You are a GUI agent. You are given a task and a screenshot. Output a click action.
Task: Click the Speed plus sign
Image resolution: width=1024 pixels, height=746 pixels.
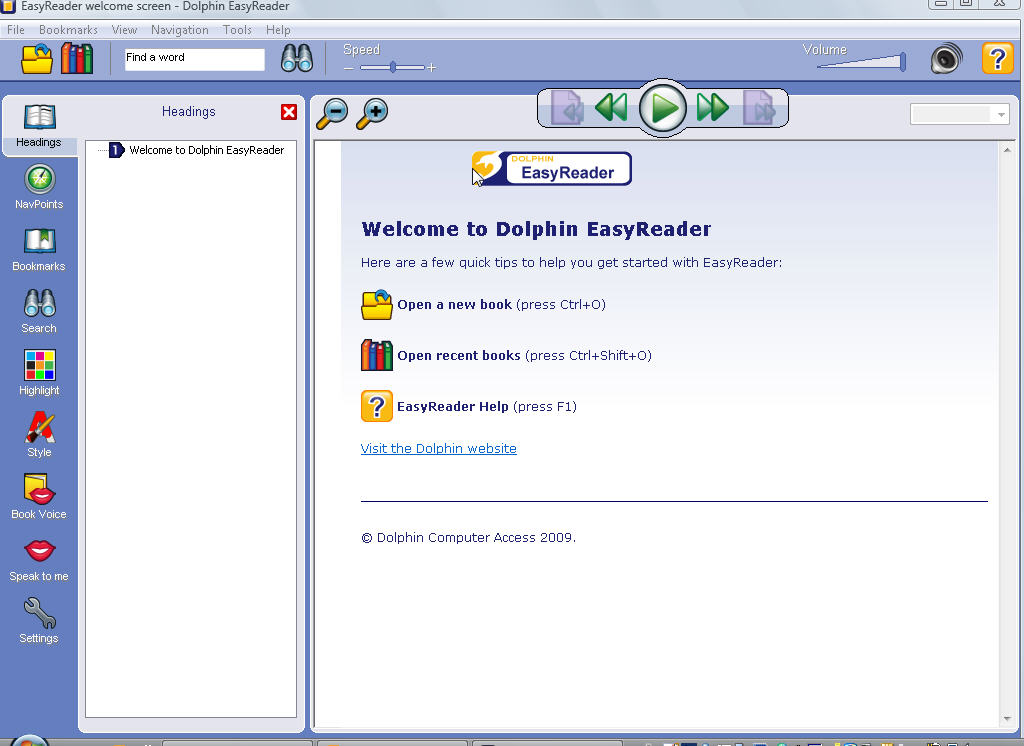point(432,68)
